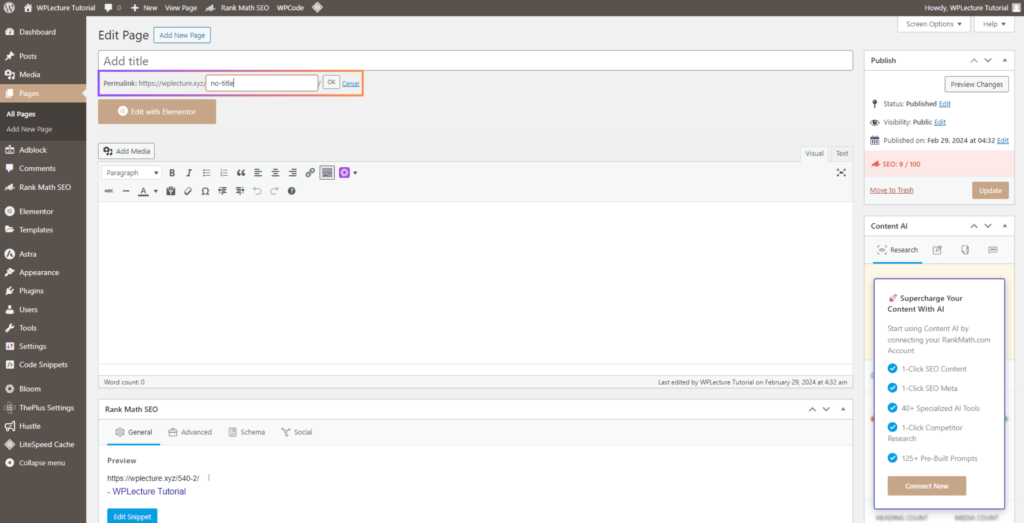The image size is (1024, 523).
Task: Click the Connect Now button
Action: (x=926, y=486)
